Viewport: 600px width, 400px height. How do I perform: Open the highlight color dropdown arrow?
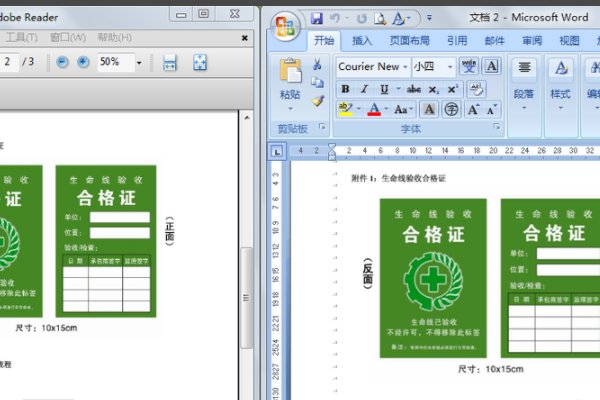(359, 109)
